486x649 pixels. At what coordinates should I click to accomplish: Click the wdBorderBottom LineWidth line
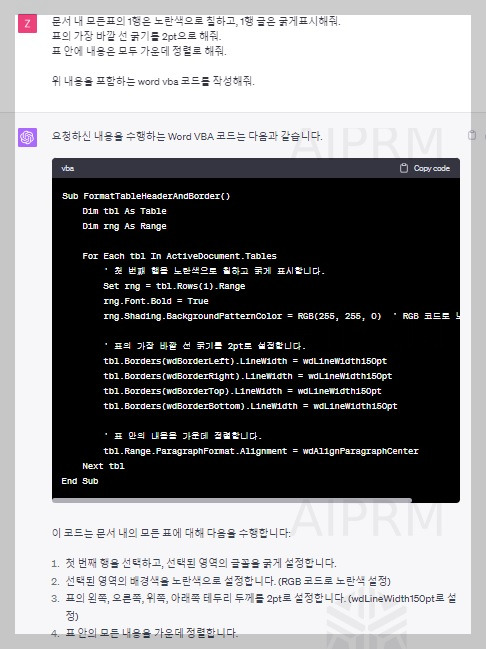click(250, 406)
